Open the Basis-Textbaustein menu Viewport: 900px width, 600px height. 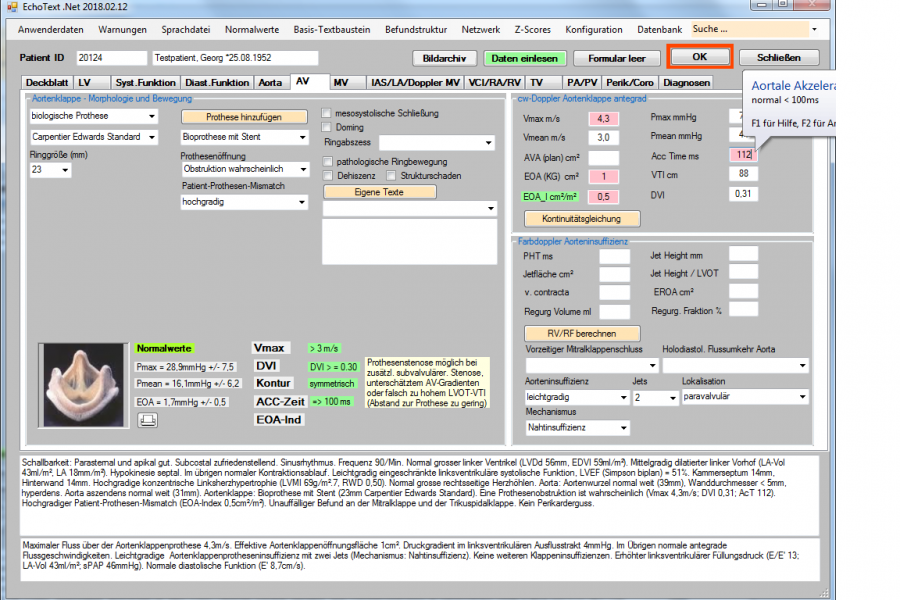332,30
